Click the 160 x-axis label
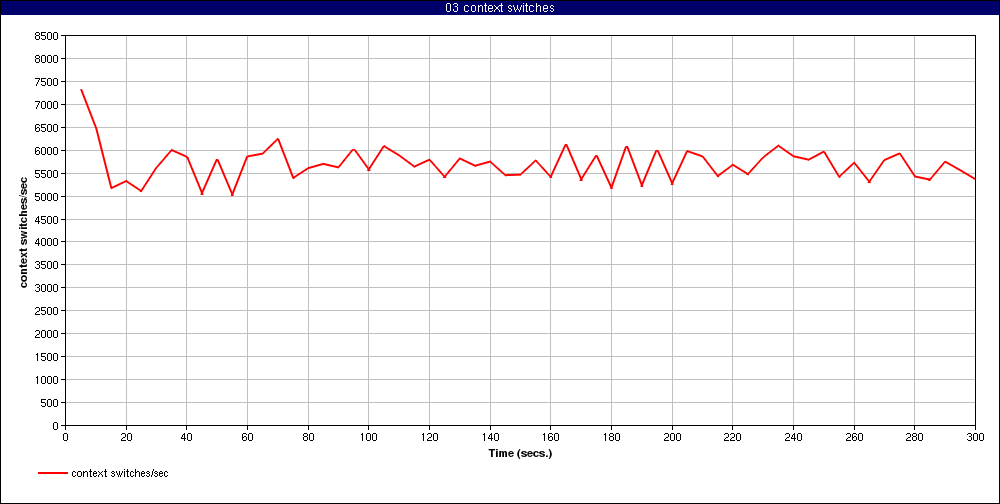This screenshot has width=1000, height=504. click(x=550, y=437)
